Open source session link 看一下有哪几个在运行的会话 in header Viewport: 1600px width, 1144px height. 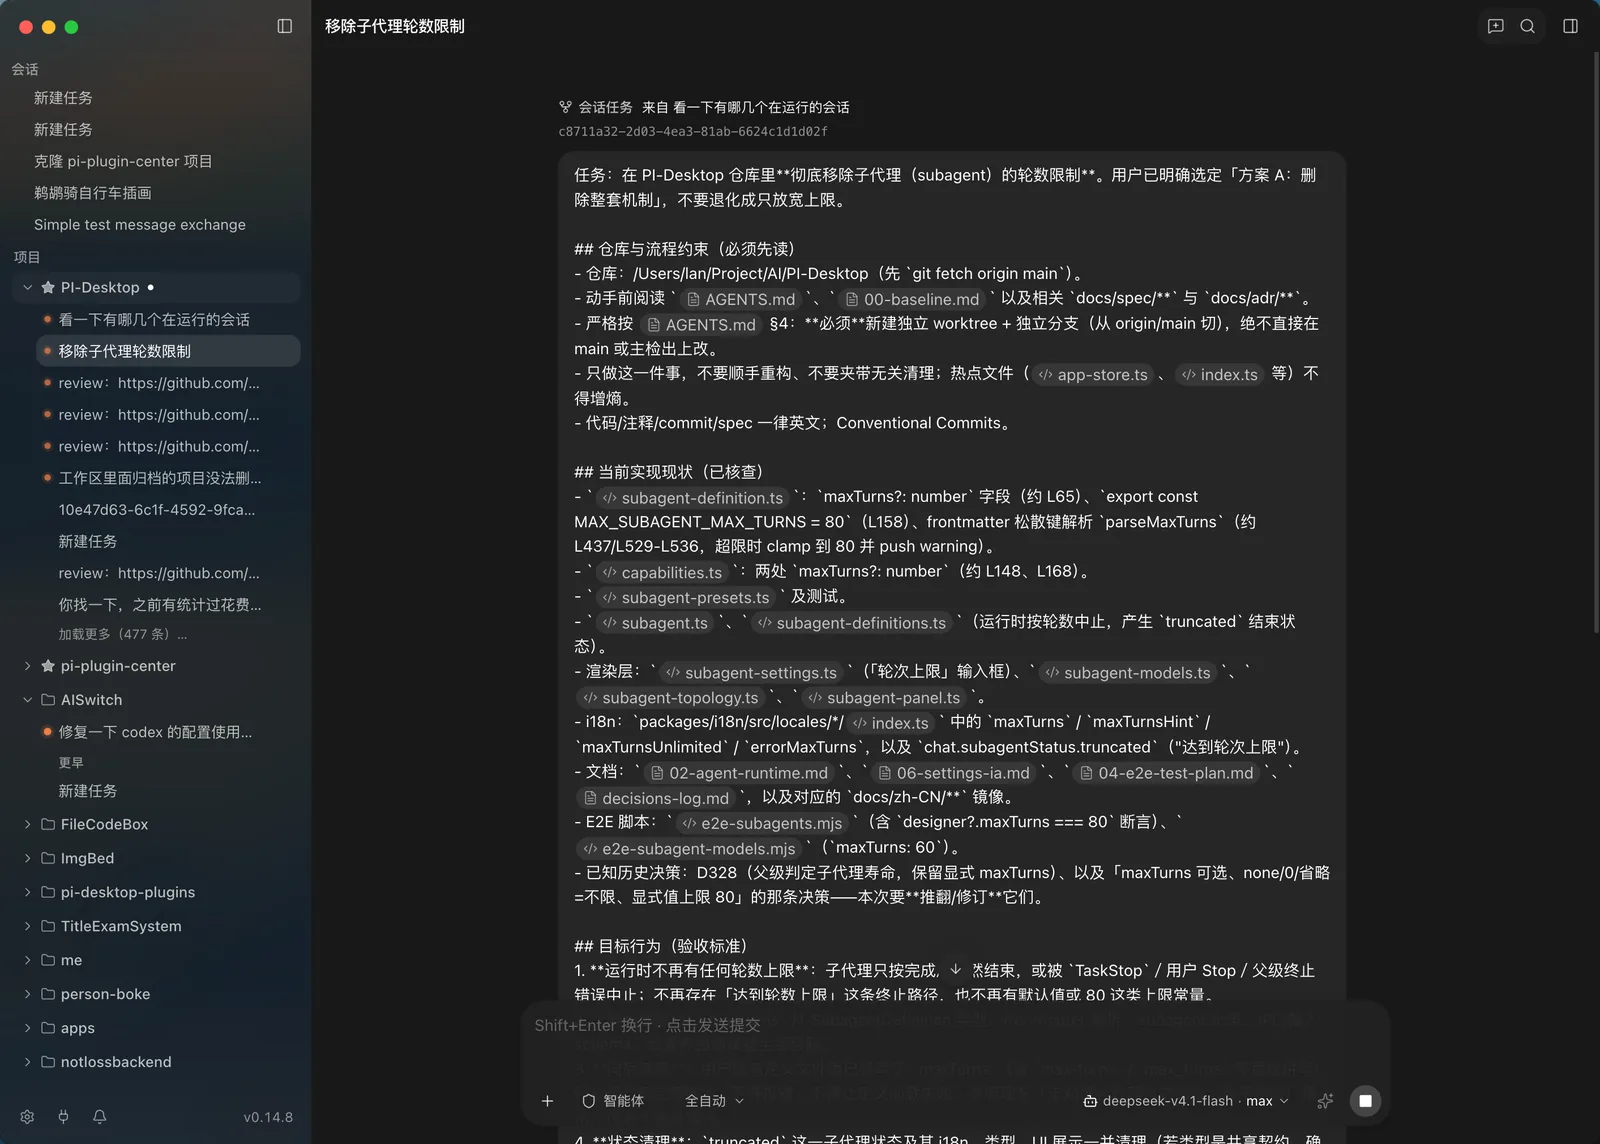(x=761, y=107)
